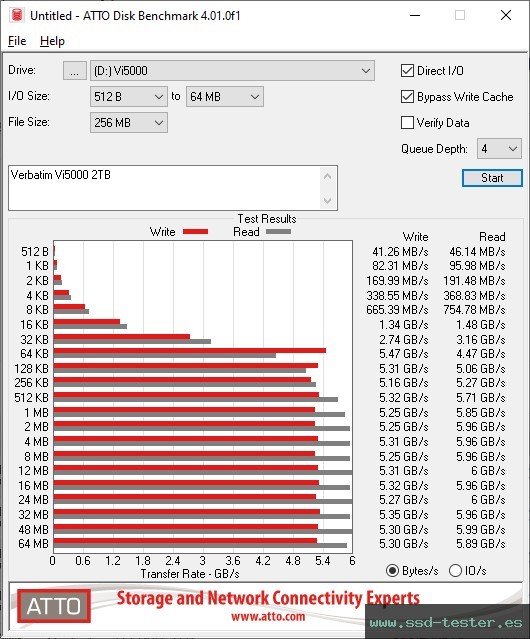The height and width of the screenshot is (639, 530).
Task: Click the 64 MB read value 5.89 GB/s
Action: 481,544
